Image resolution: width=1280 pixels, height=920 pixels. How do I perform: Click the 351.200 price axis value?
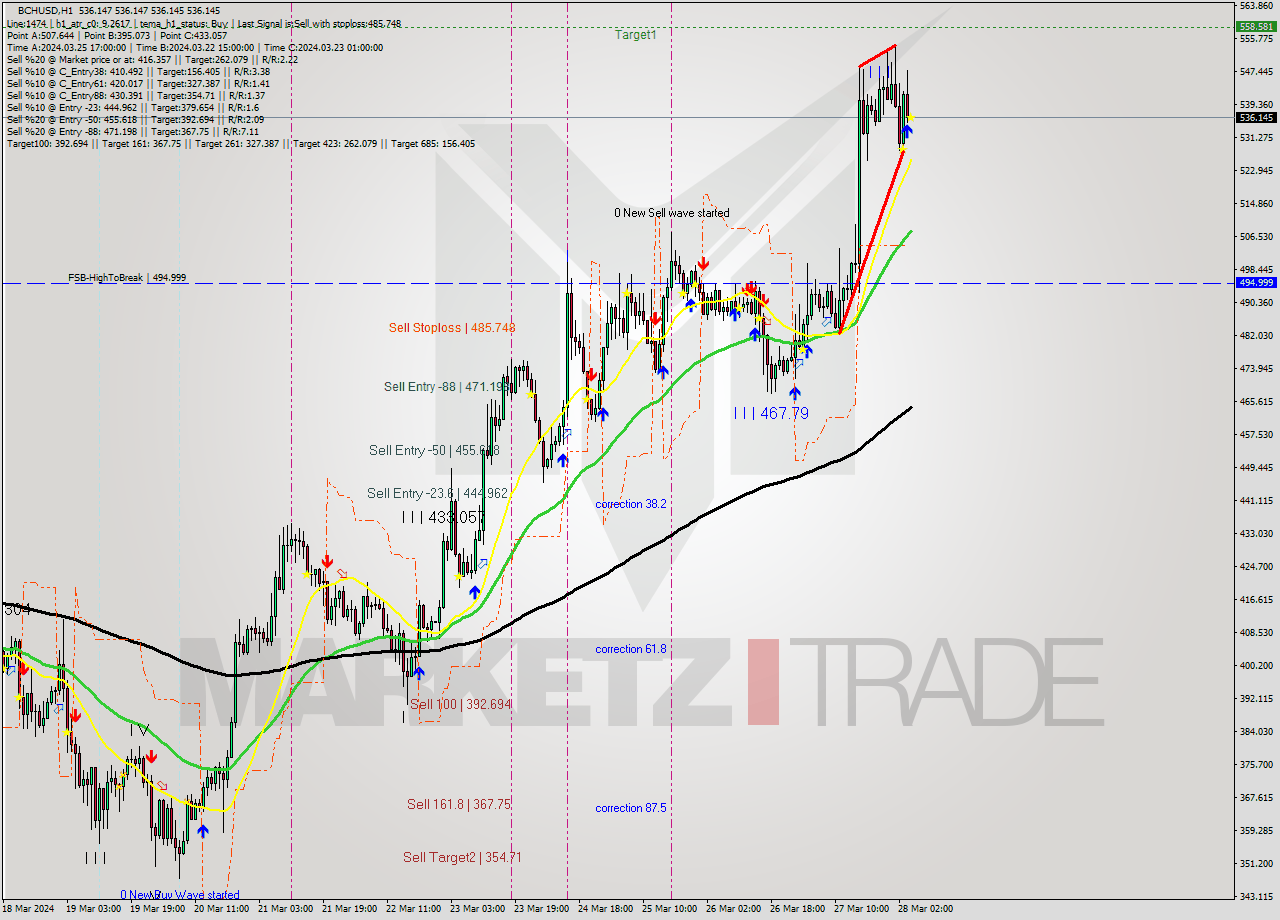(x=1256, y=863)
